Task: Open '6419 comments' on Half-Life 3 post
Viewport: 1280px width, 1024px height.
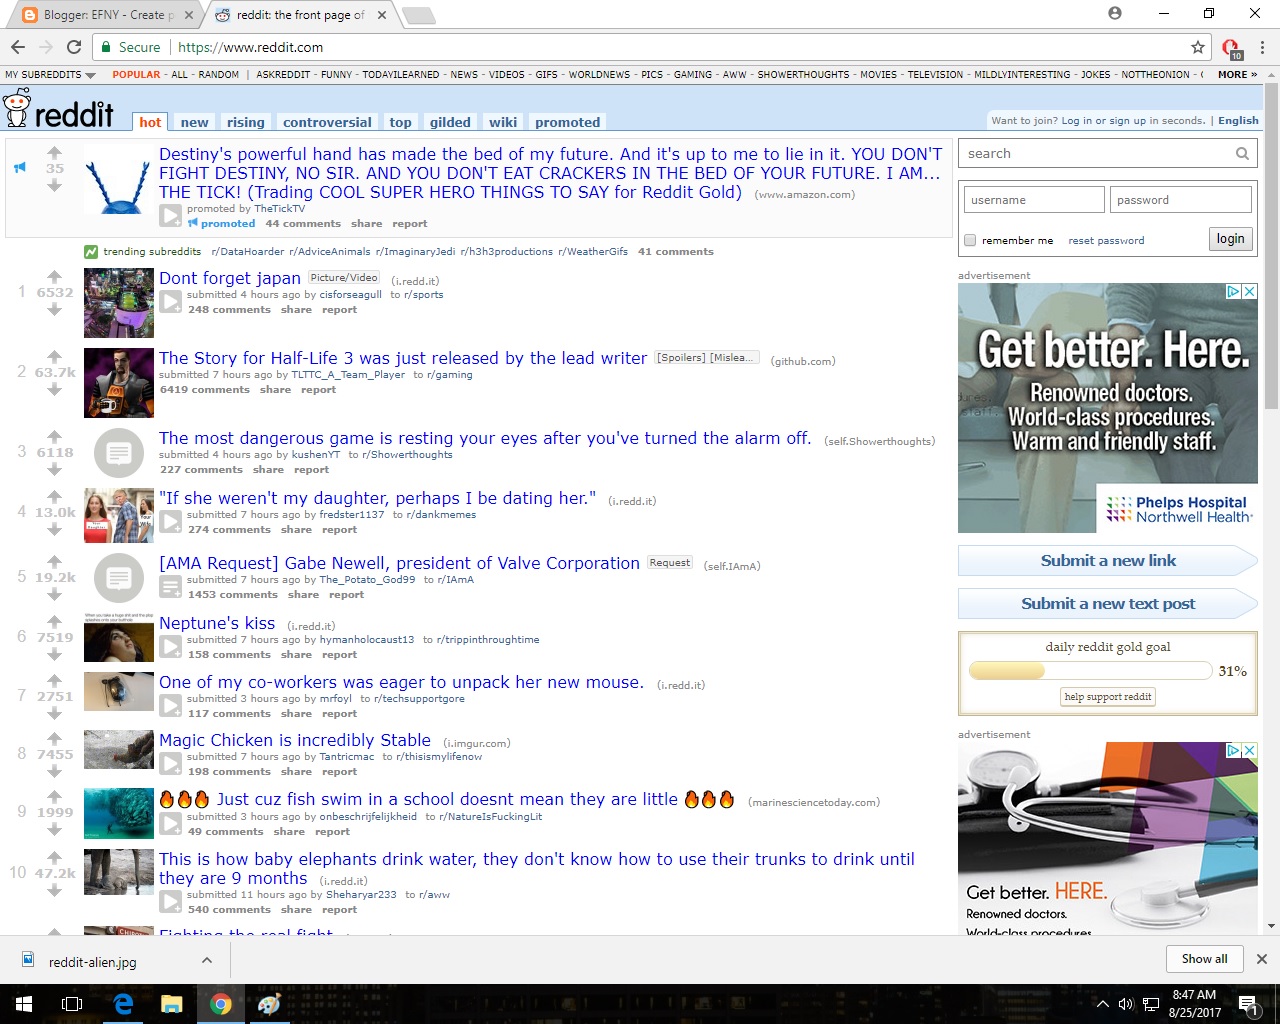Action: 205,390
